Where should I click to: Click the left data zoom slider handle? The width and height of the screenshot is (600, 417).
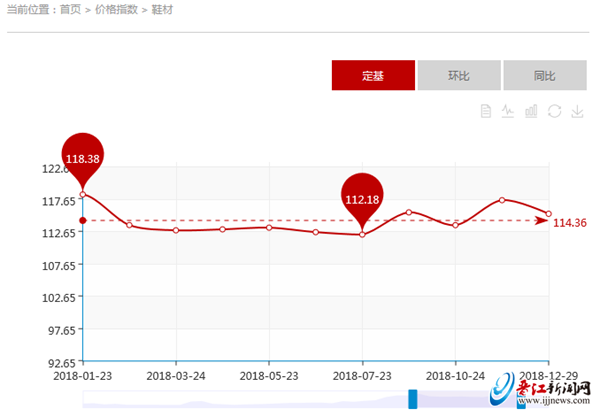click(412, 399)
